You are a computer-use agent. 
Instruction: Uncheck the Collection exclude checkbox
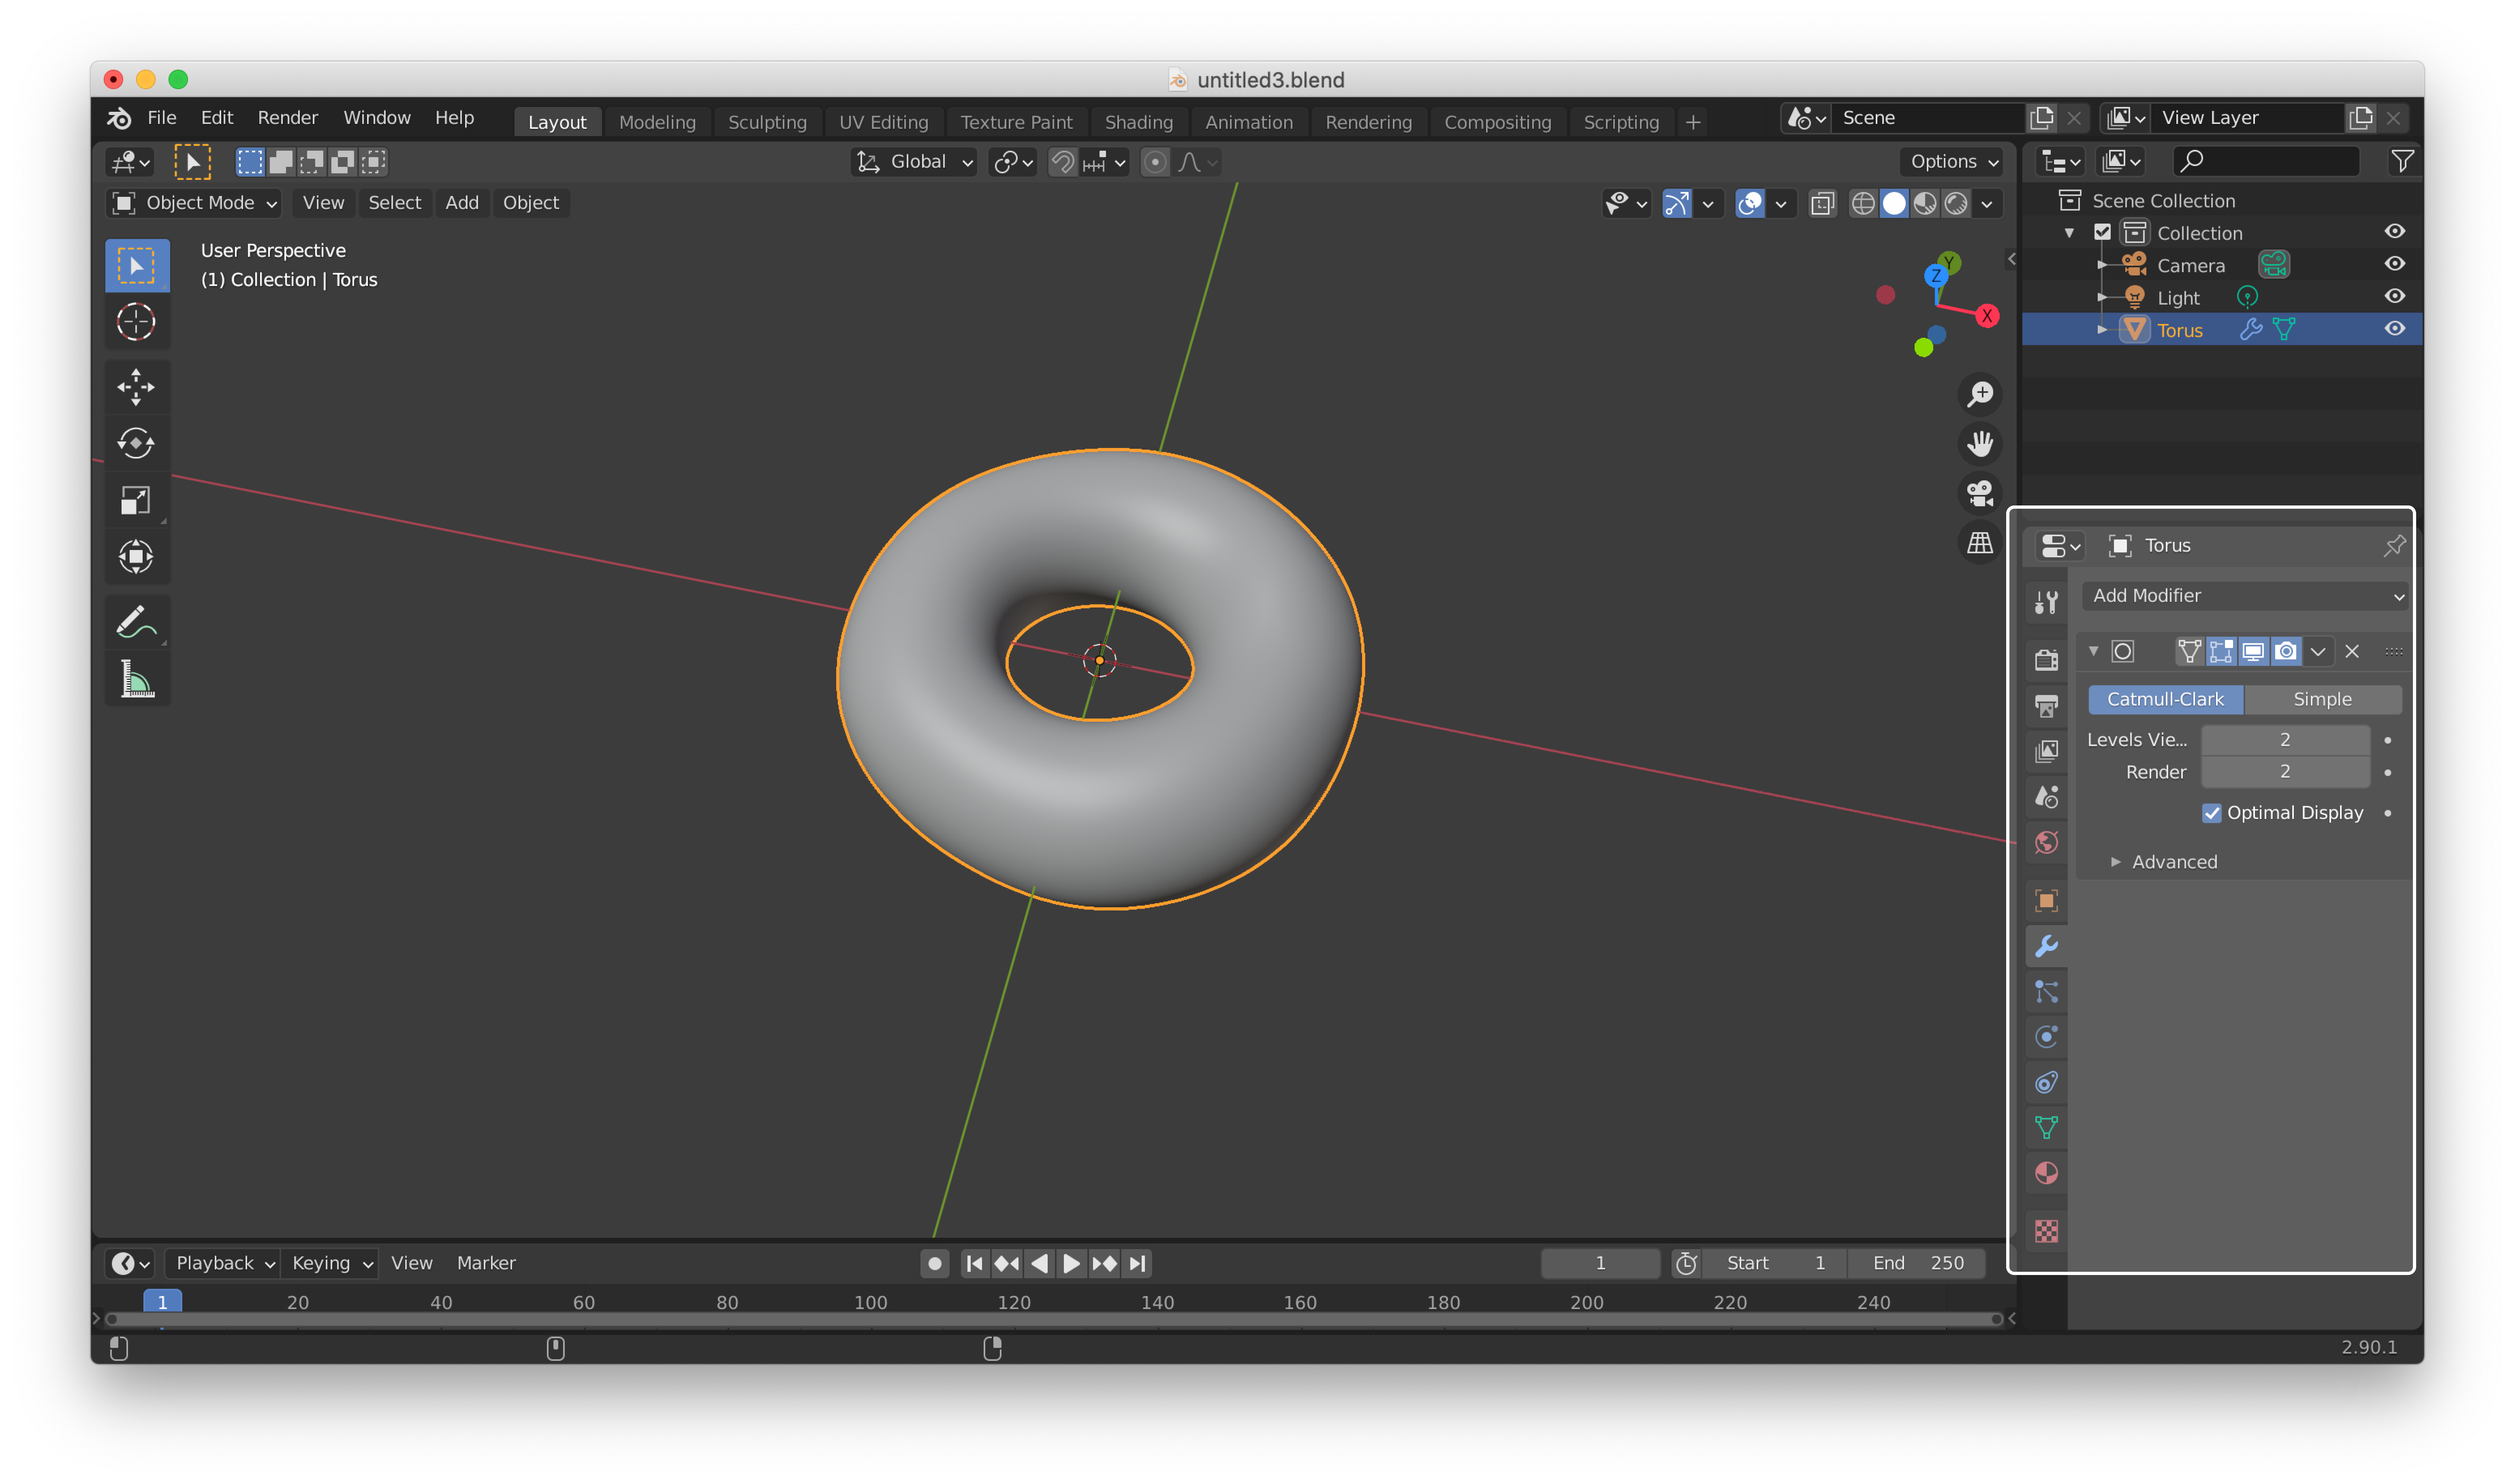click(2102, 232)
